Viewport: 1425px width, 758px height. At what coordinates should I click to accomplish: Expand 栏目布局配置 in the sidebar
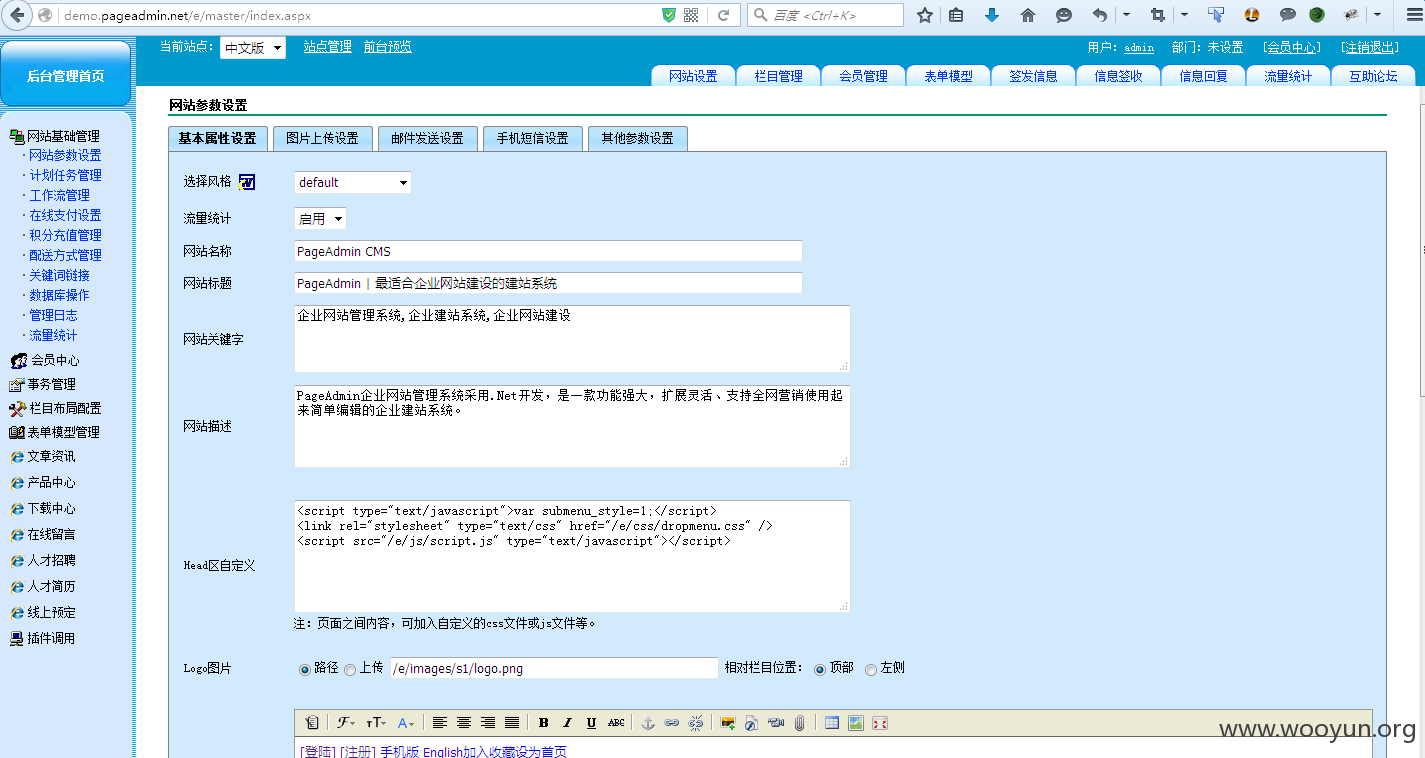pos(64,408)
